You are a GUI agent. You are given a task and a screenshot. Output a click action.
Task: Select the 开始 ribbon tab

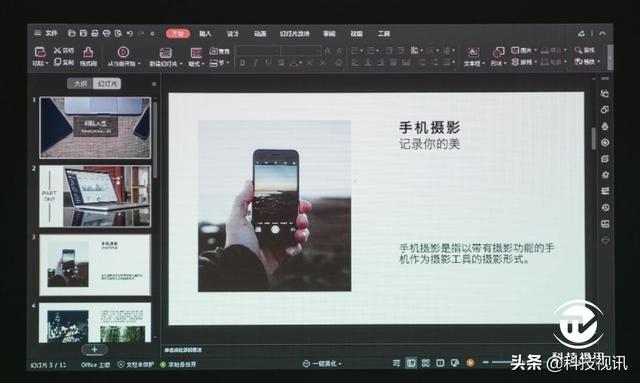(x=178, y=33)
